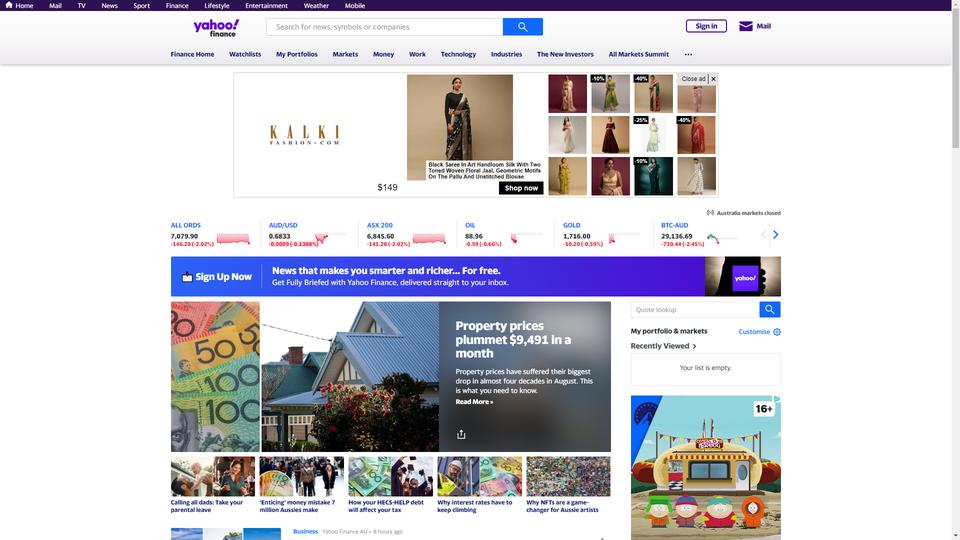This screenshot has height=540, width=960.
Task: Click the Customise link
Action: [x=754, y=332]
